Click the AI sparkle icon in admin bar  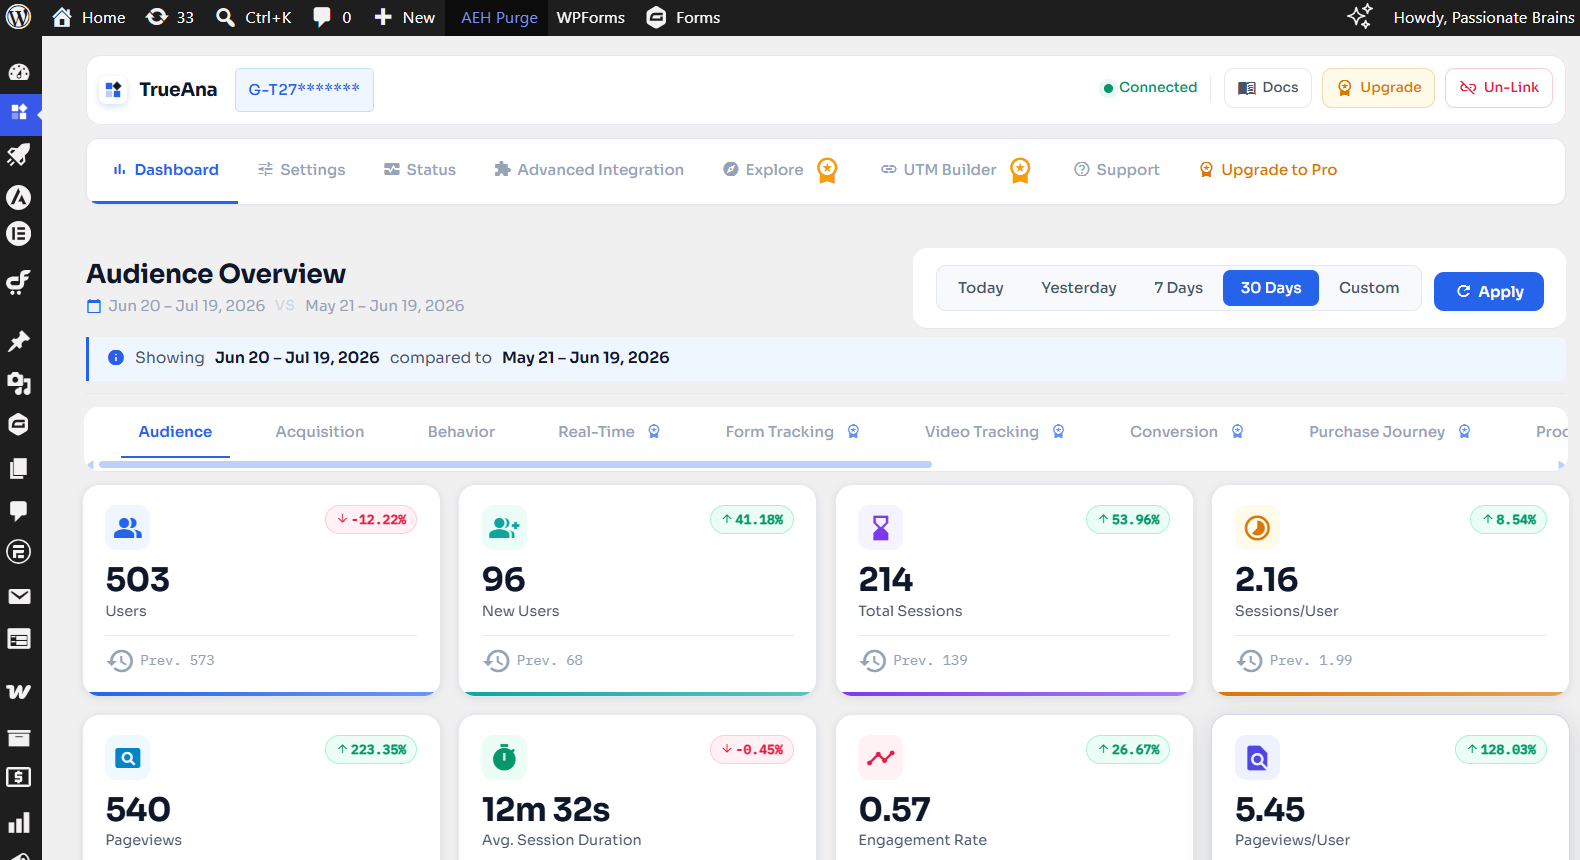coord(1360,17)
